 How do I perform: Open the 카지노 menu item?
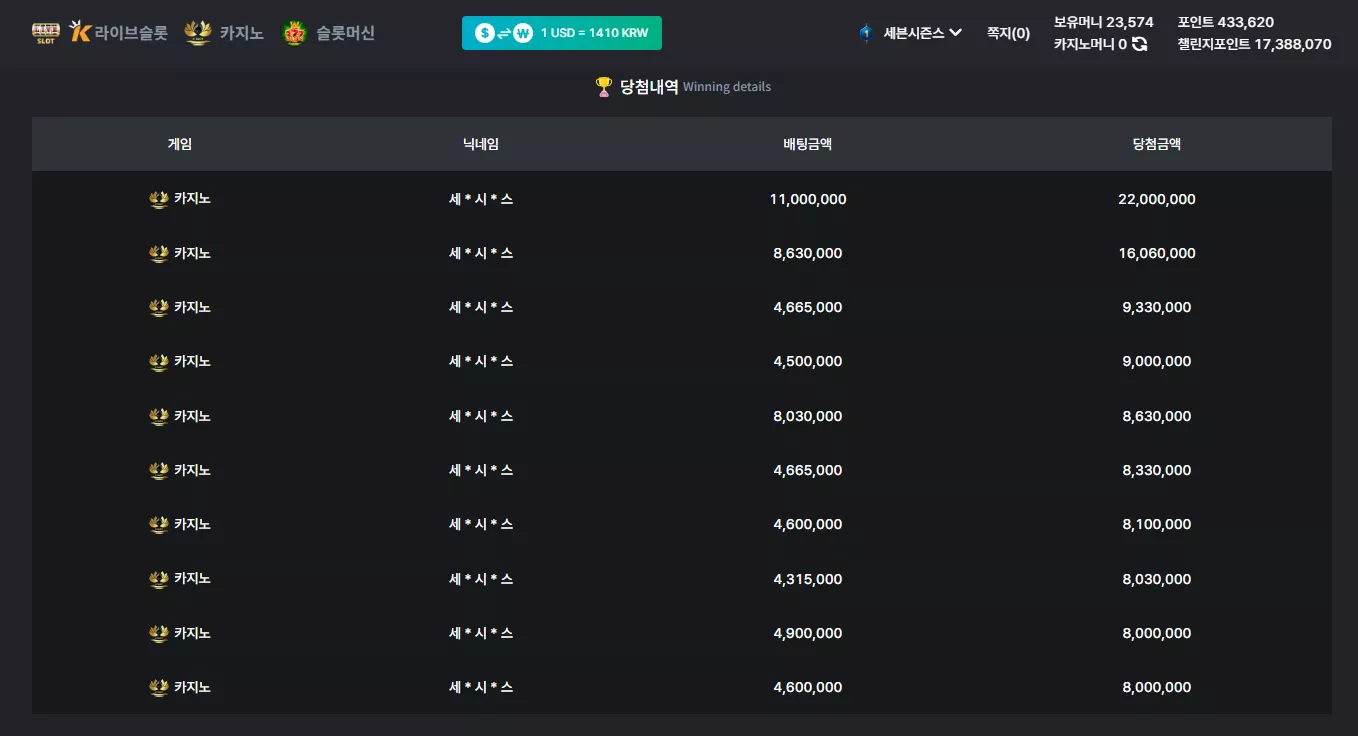(x=242, y=33)
